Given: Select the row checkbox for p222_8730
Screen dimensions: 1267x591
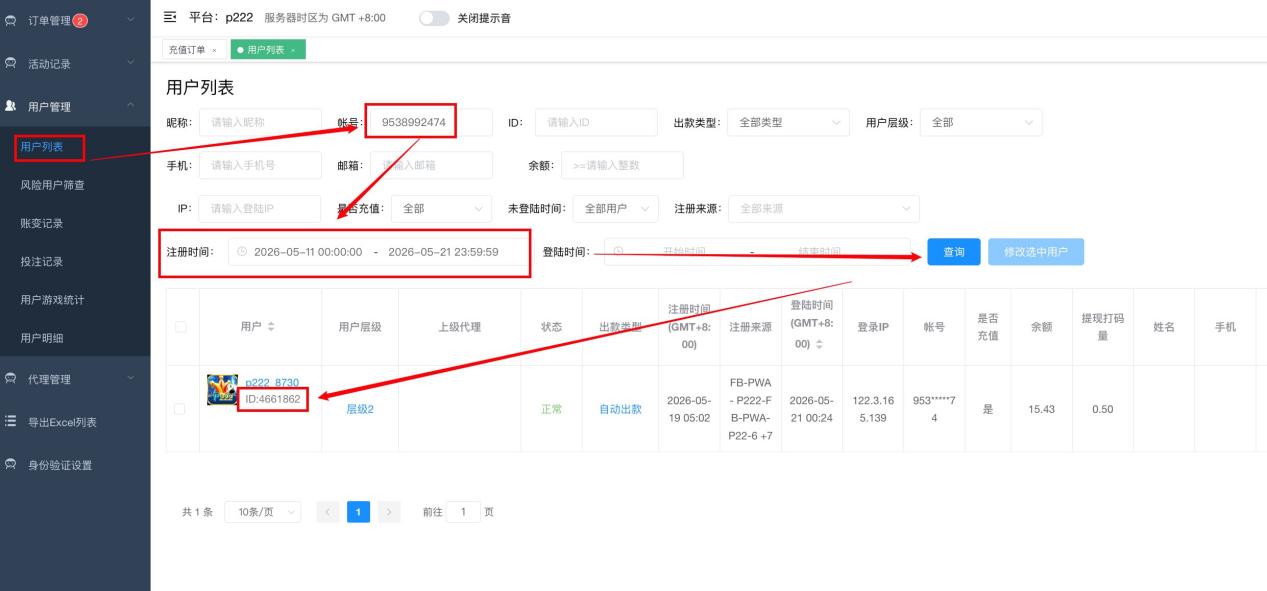Looking at the screenshot, I should click(180, 409).
